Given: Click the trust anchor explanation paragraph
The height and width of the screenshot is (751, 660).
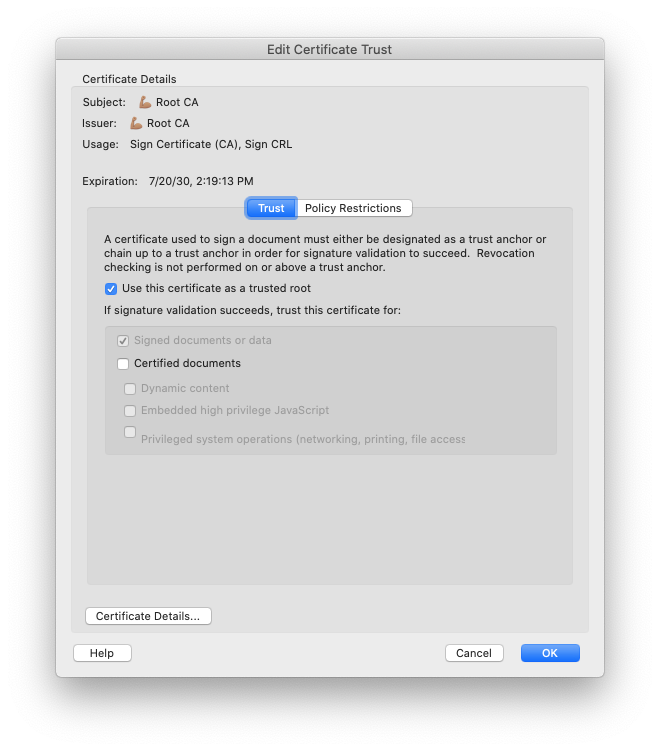Looking at the screenshot, I should coord(325,253).
